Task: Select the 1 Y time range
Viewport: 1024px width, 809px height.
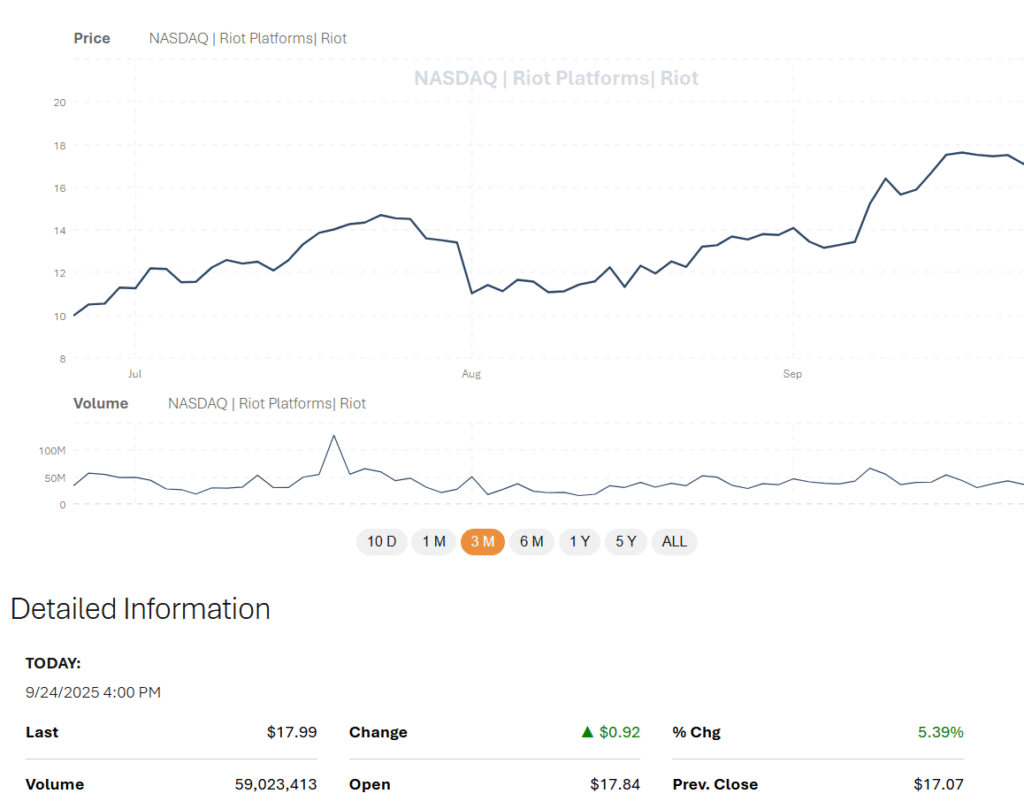Action: point(579,541)
